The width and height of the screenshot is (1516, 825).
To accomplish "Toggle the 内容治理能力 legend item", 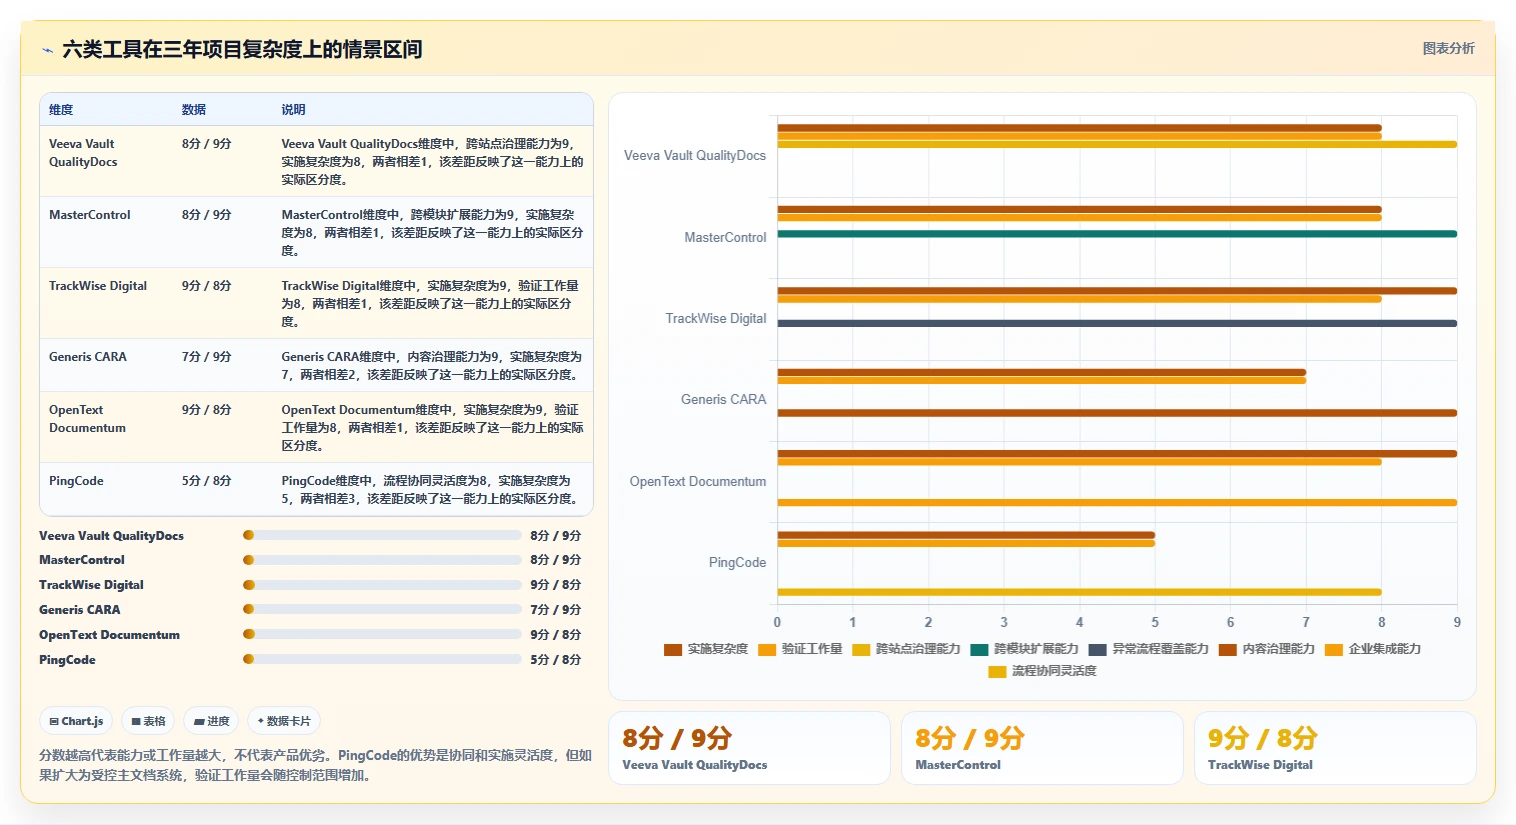I will (x=1267, y=649).
